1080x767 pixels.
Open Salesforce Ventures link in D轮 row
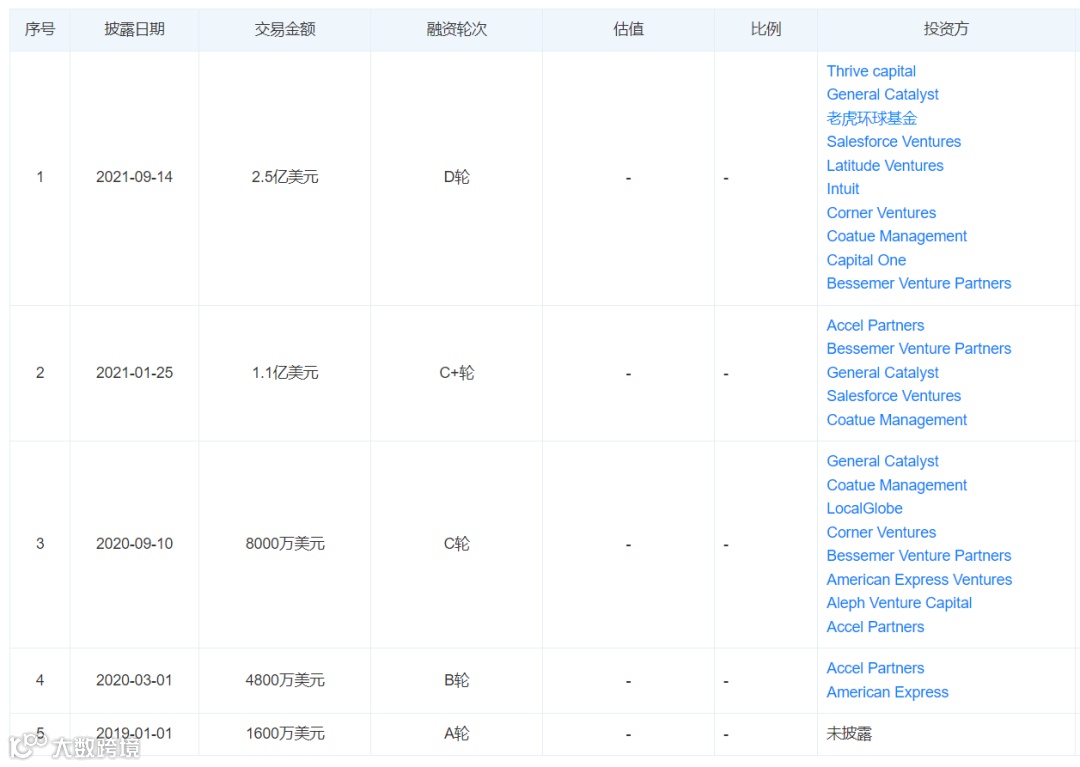pyautogui.click(x=893, y=142)
